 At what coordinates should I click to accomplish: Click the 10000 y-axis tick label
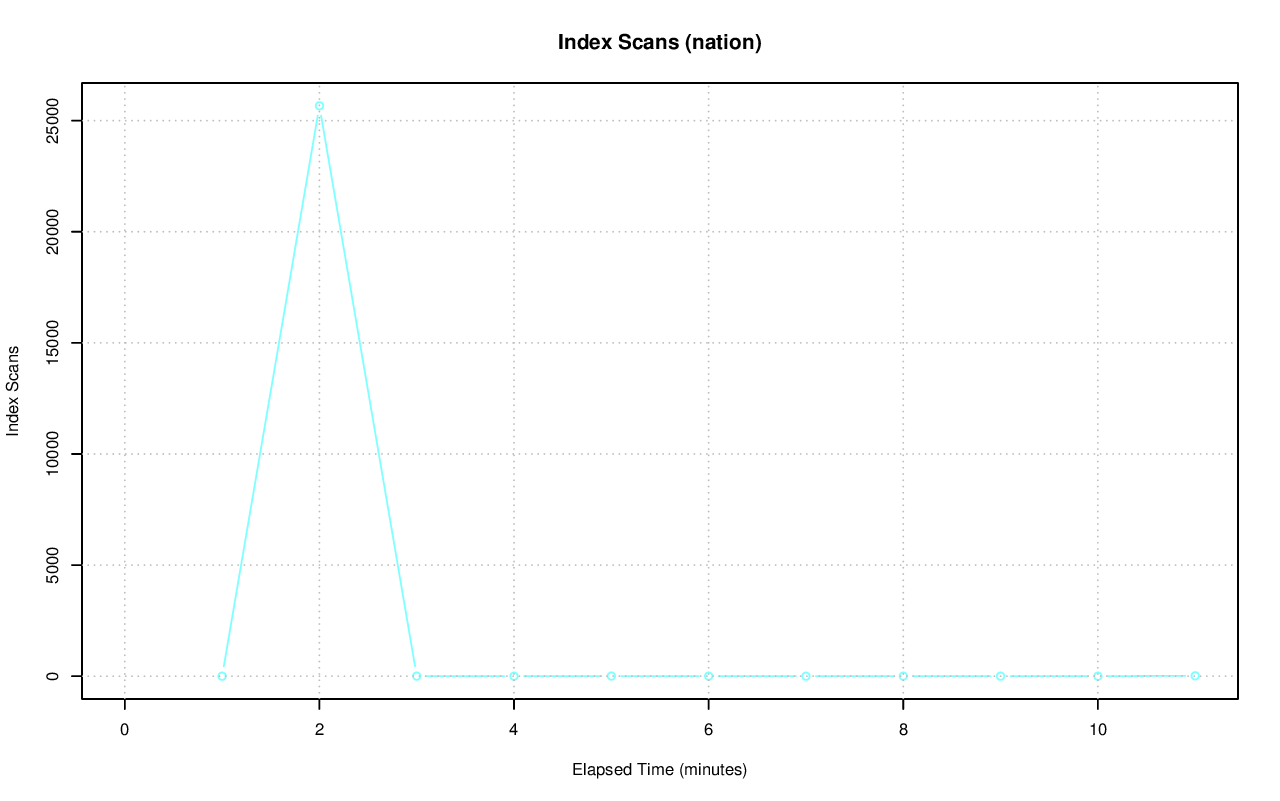click(53, 454)
